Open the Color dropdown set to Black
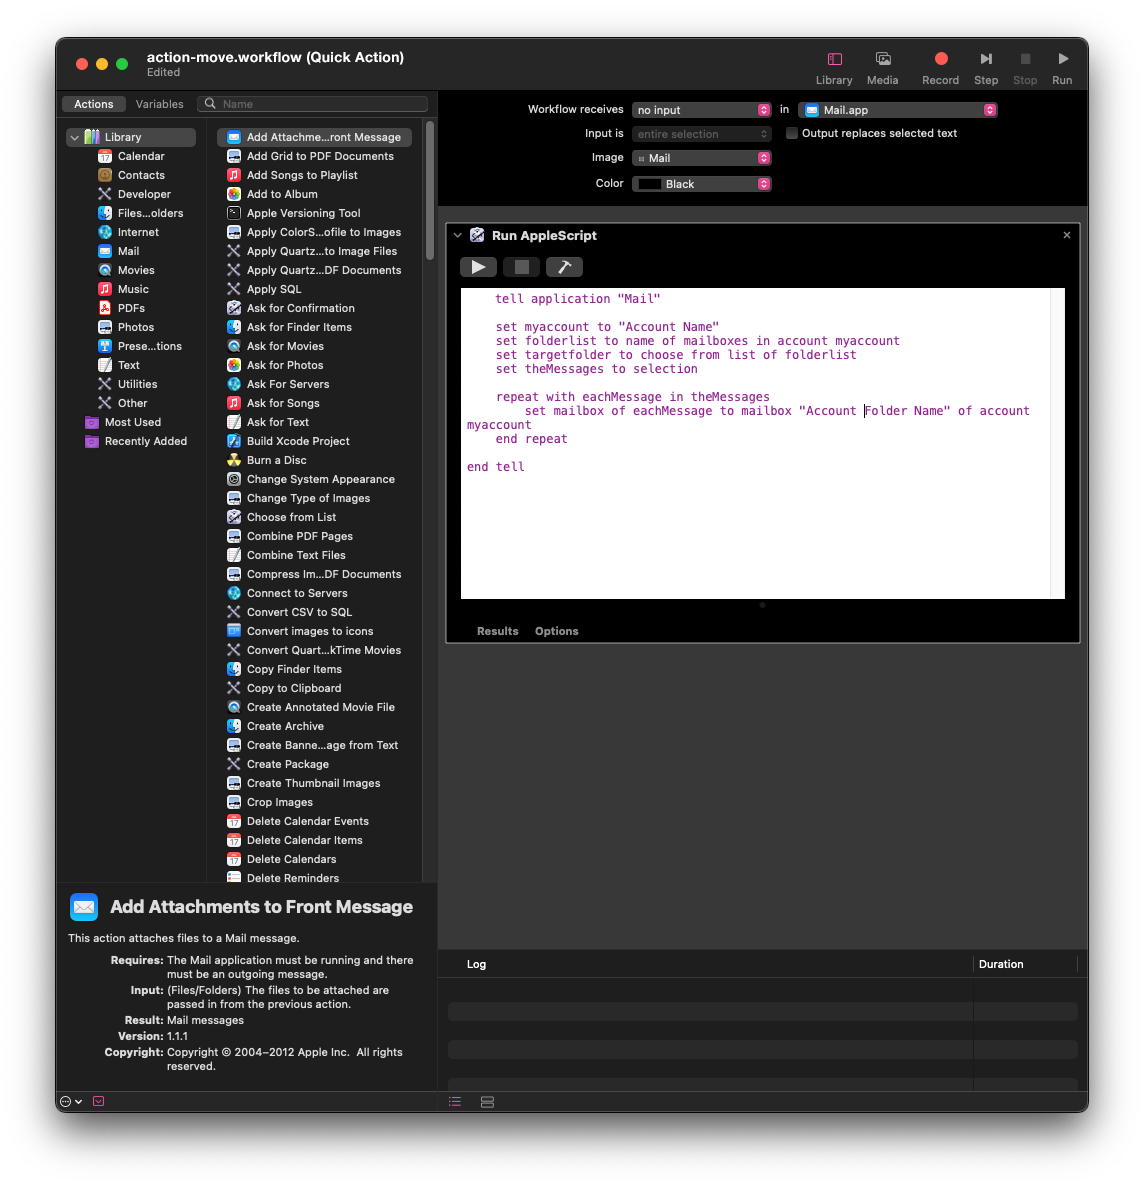 click(701, 184)
